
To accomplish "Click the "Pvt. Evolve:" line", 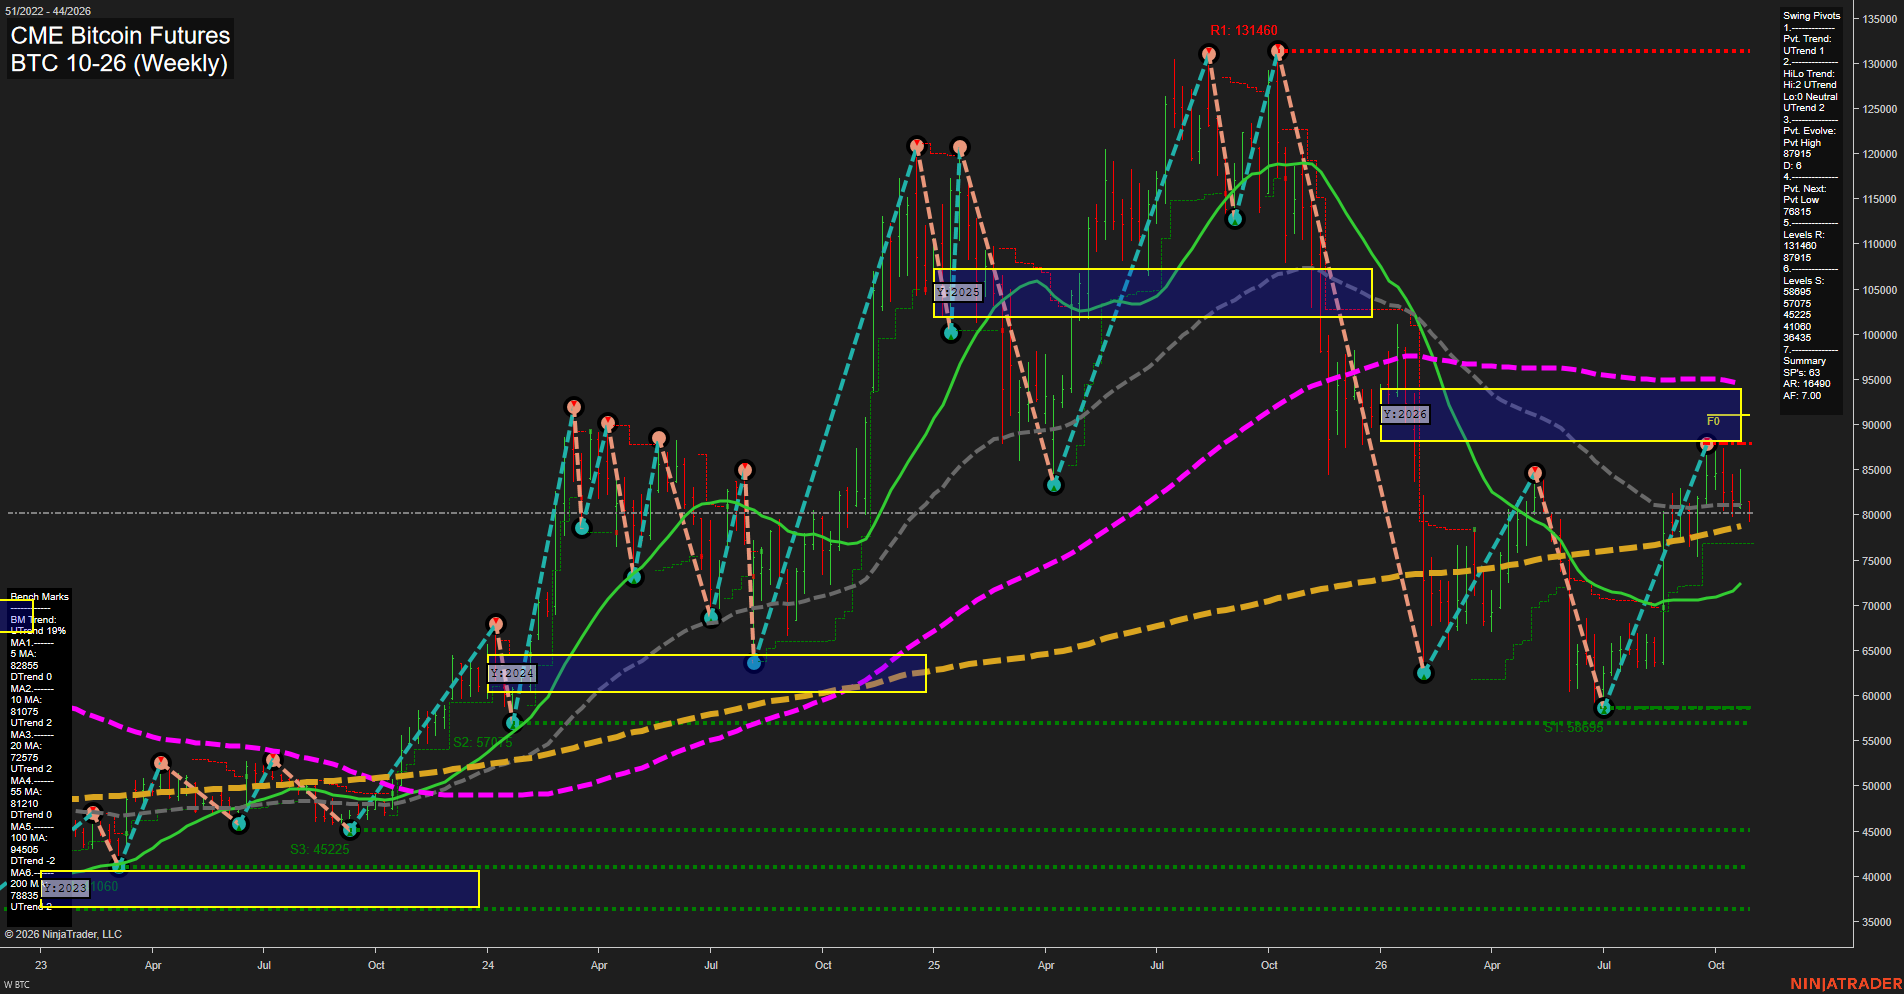I will tap(1809, 131).
